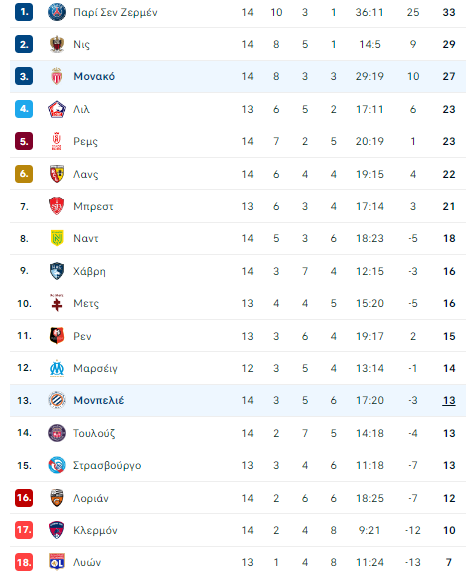Click the underlined 13 points for Μονπελιέ

point(449,400)
